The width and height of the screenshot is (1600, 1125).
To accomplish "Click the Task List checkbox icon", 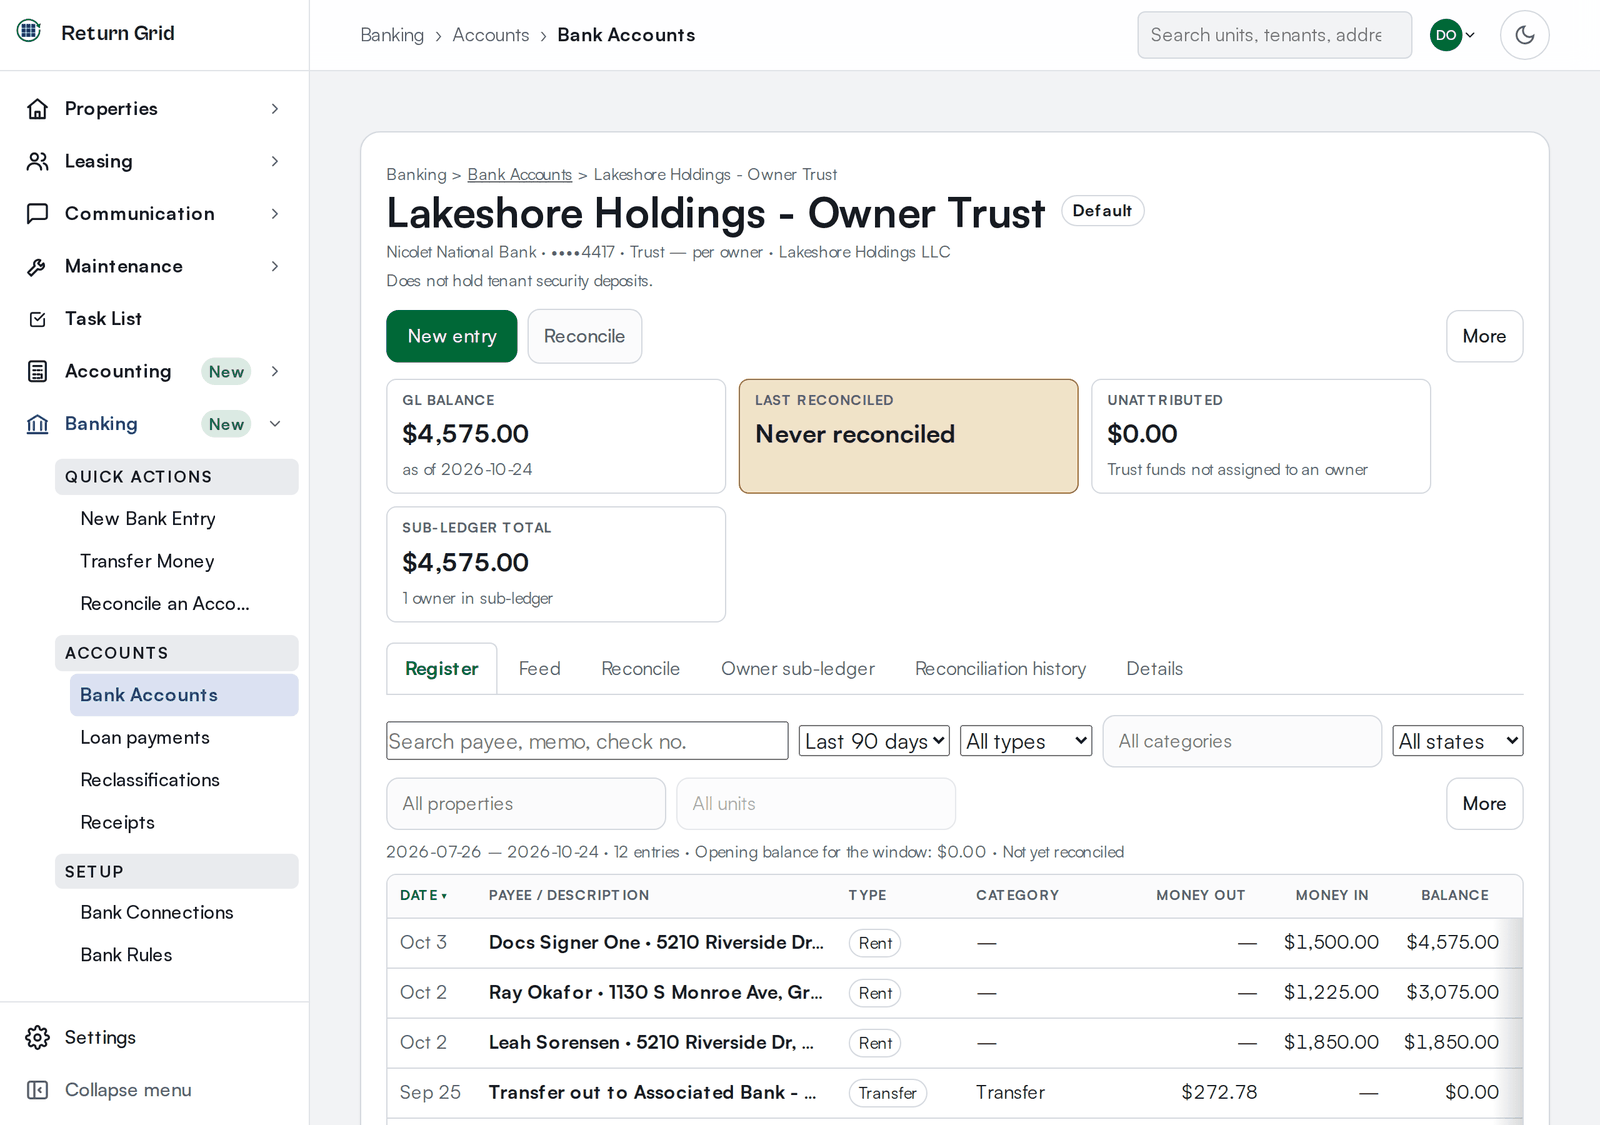I will pos(38,319).
